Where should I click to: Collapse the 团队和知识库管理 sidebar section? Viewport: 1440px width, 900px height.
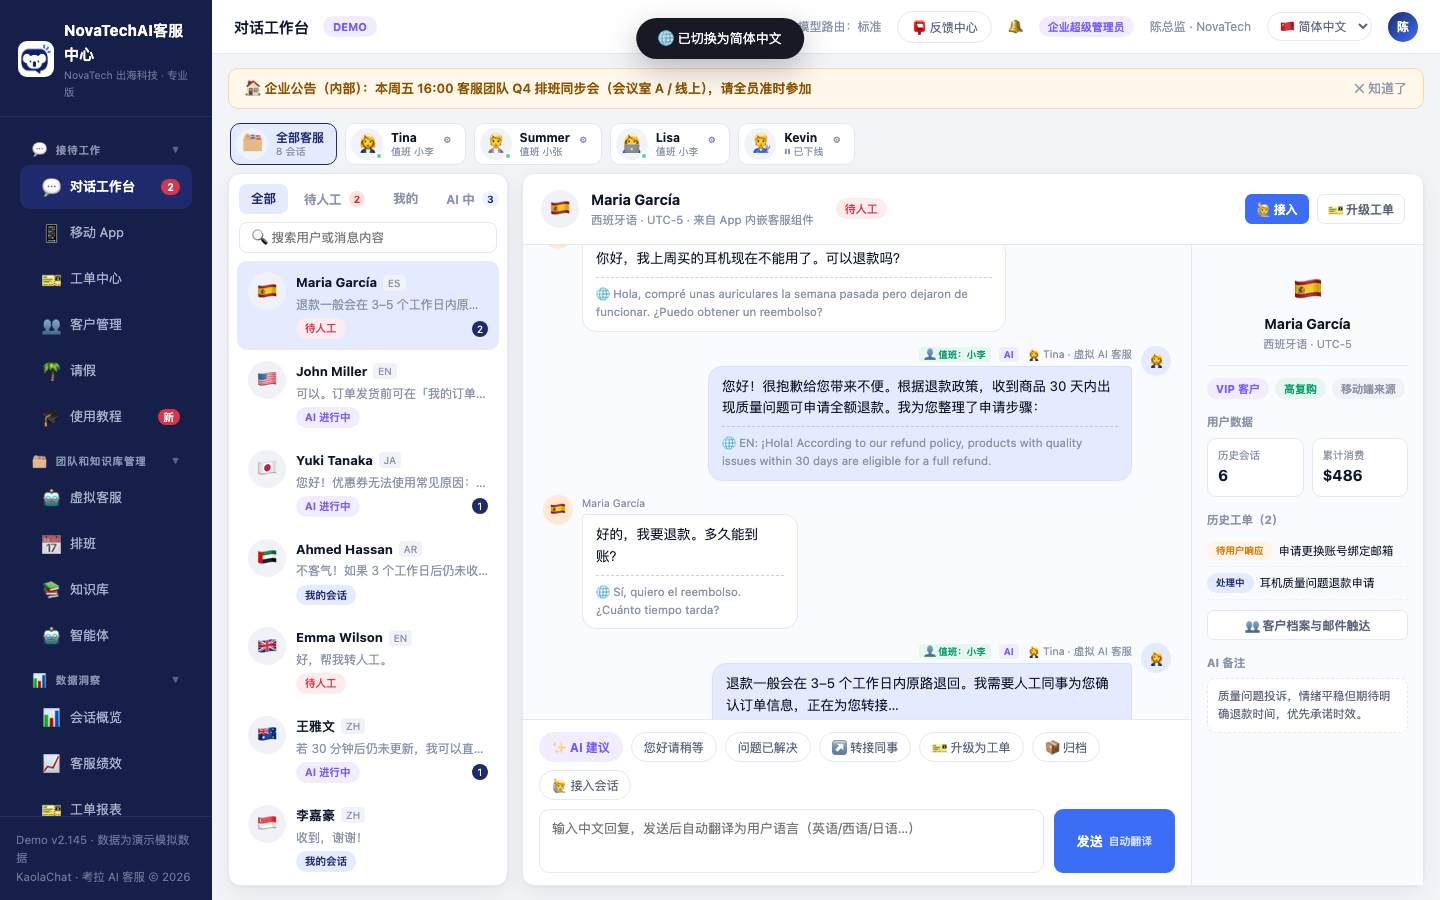click(175, 461)
